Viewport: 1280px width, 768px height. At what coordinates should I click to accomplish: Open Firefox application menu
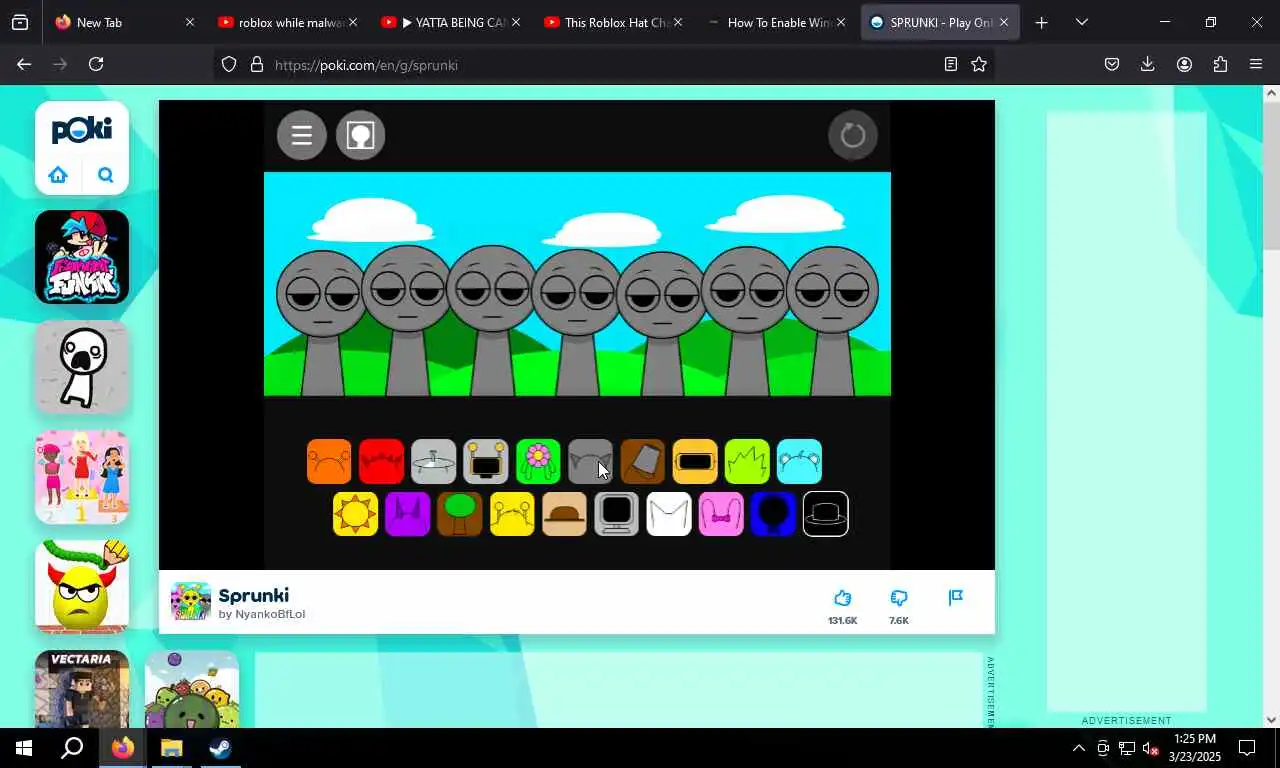click(1256, 64)
